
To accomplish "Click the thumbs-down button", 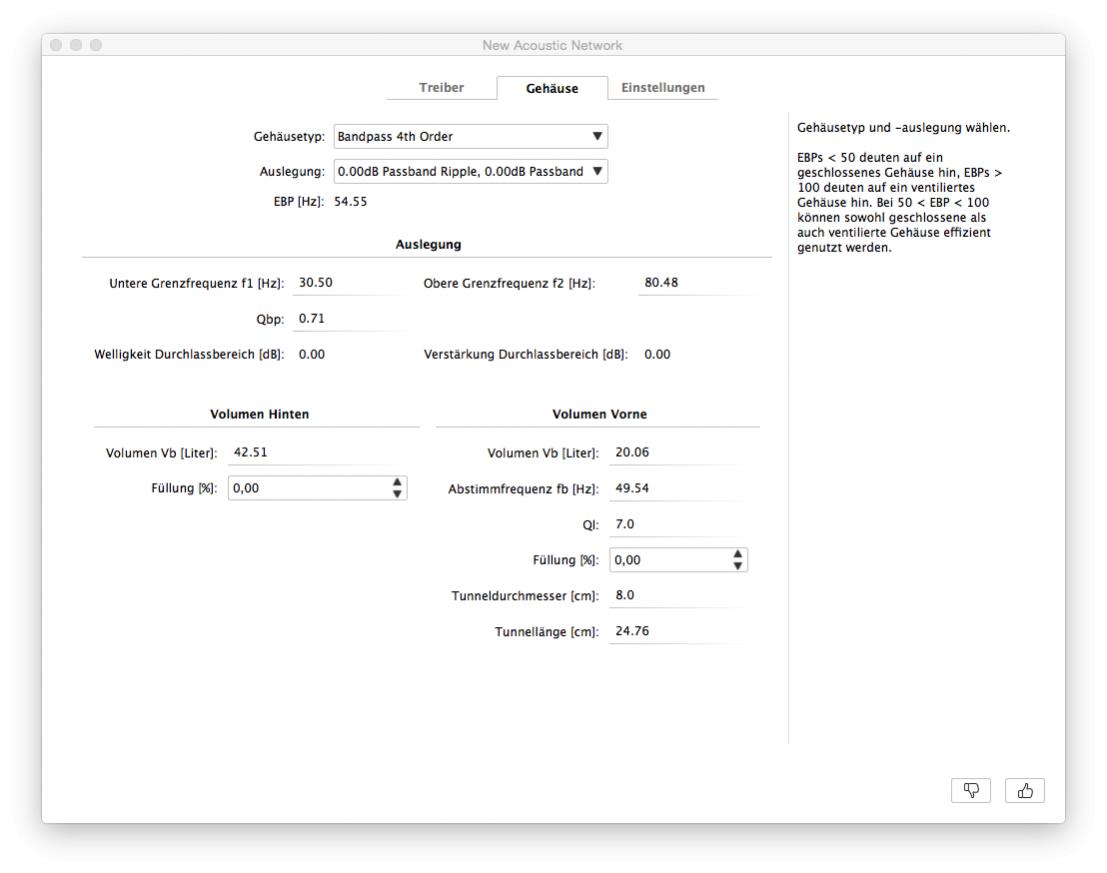I will click(971, 790).
